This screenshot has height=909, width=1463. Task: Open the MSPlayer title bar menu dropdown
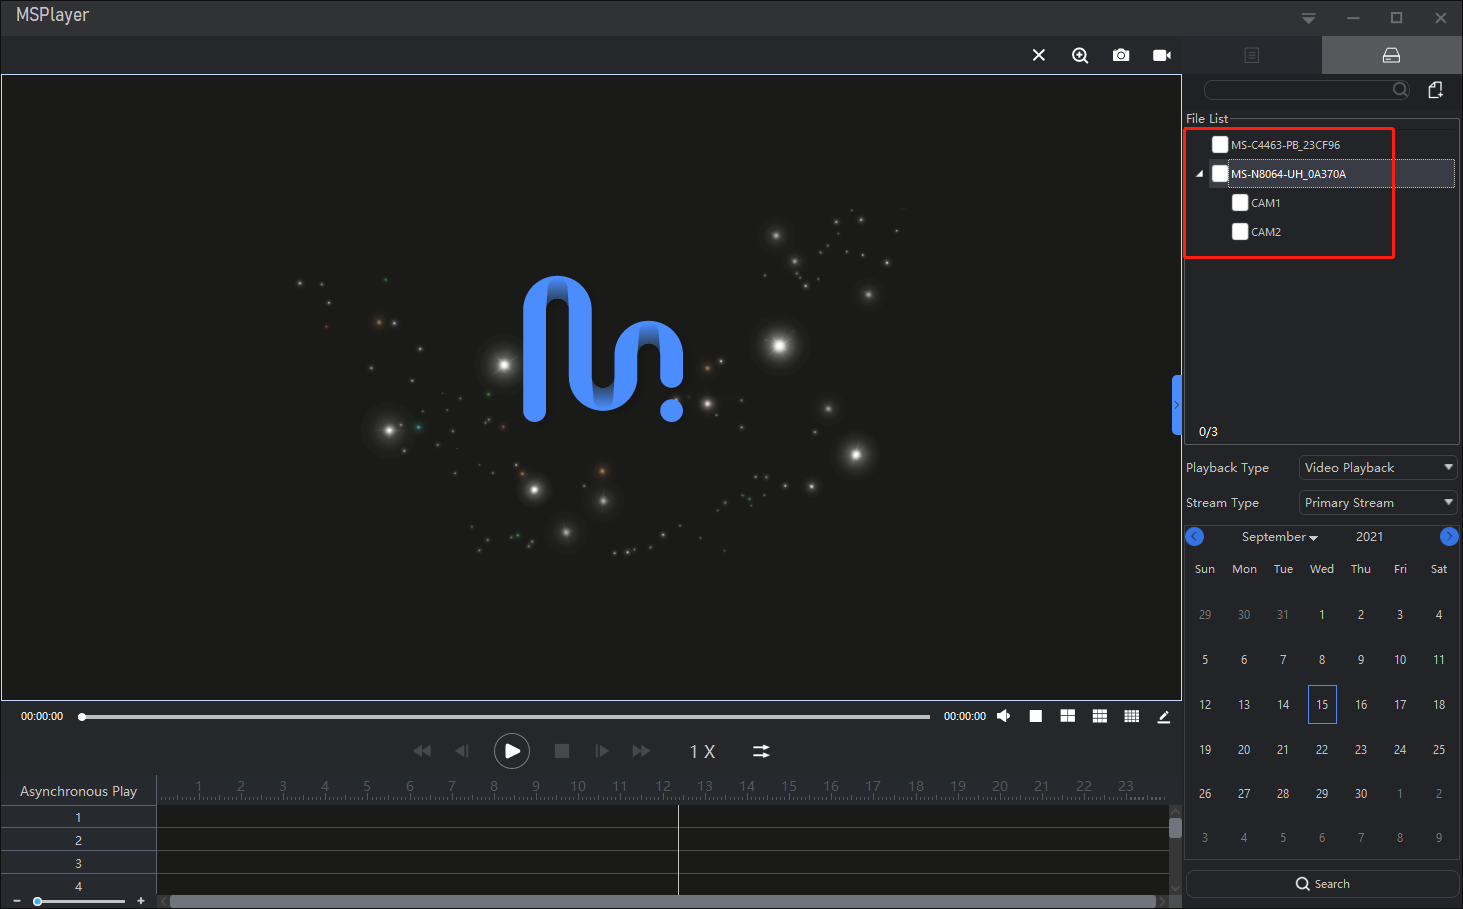[1309, 18]
